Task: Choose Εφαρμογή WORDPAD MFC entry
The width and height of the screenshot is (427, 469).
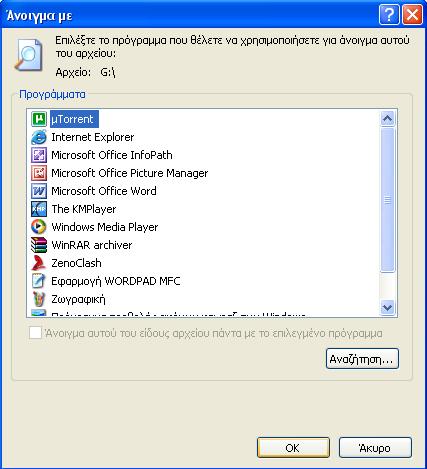Action: (x=116, y=281)
